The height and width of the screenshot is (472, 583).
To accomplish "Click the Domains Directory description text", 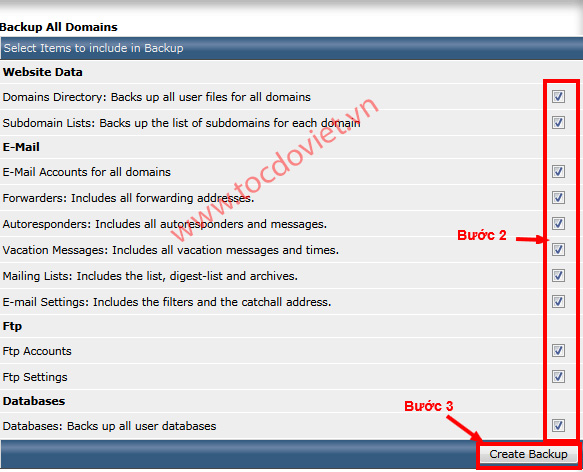I will [x=157, y=97].
